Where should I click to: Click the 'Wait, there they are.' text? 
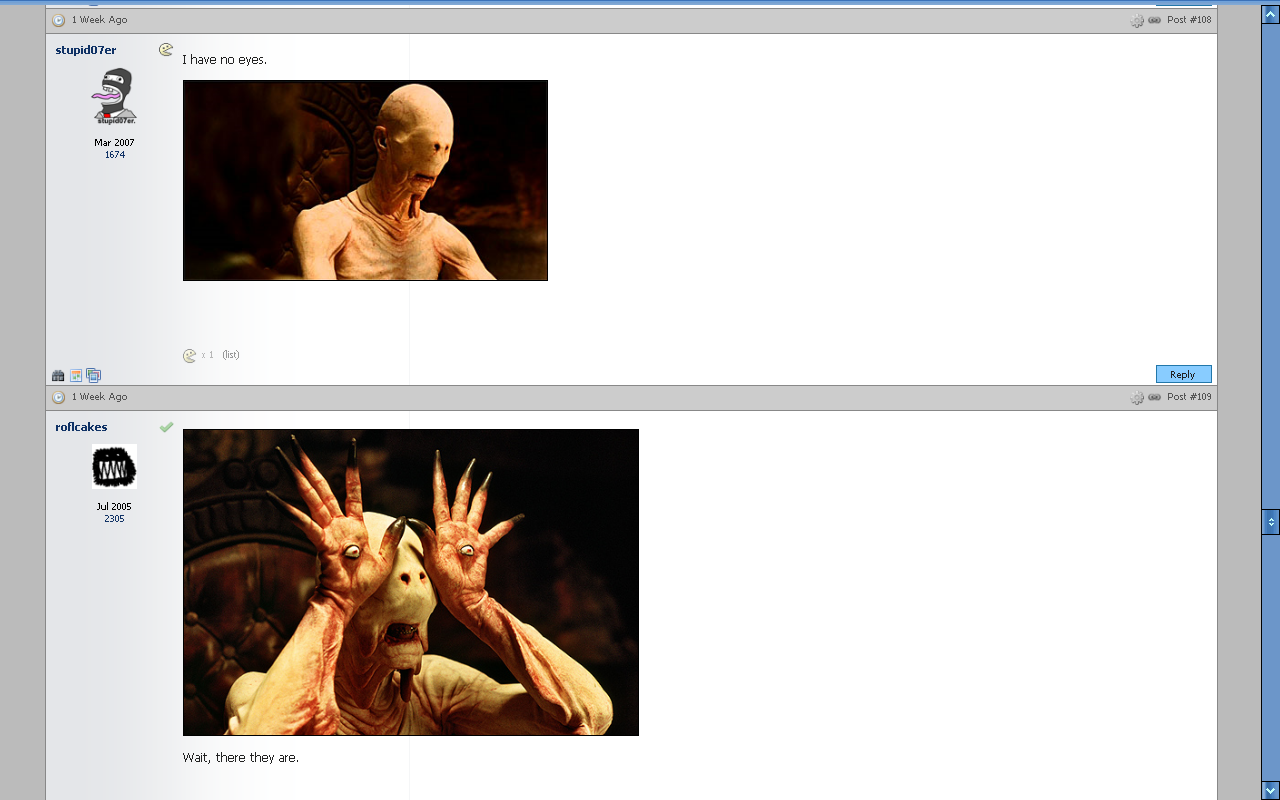coord(240,758)
